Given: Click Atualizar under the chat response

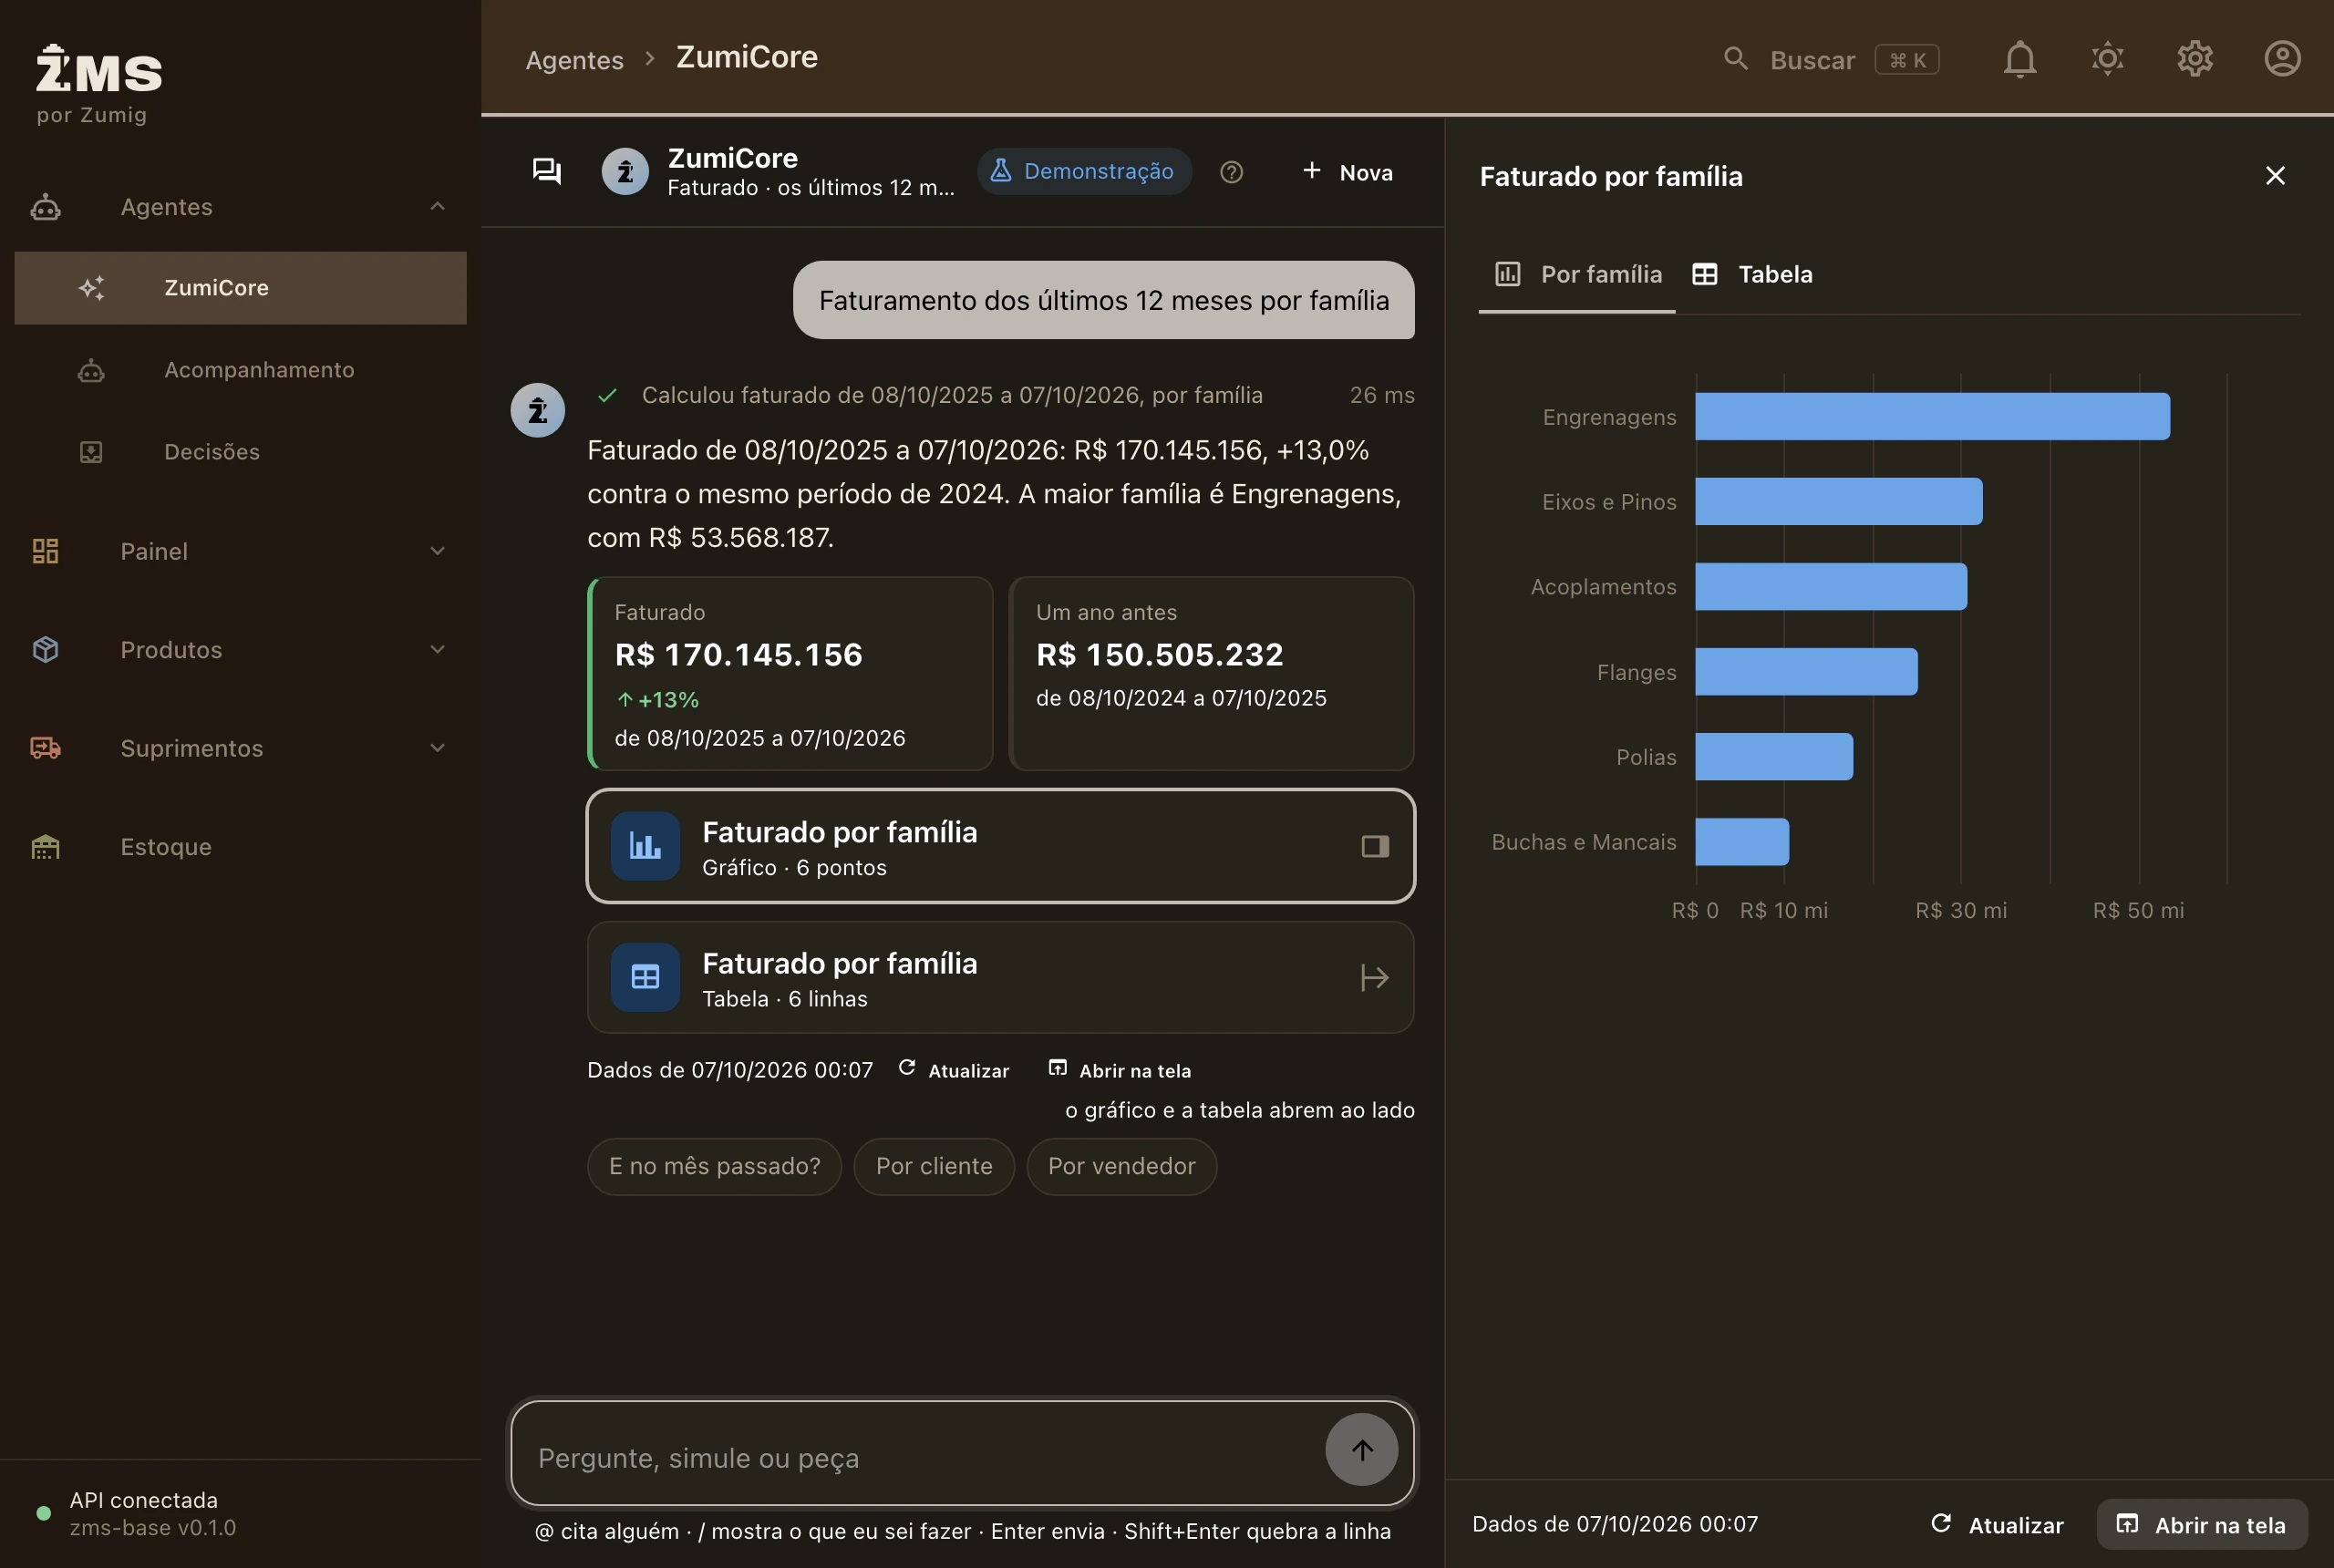Looking at the screenshot, I should coord(954,1070).
